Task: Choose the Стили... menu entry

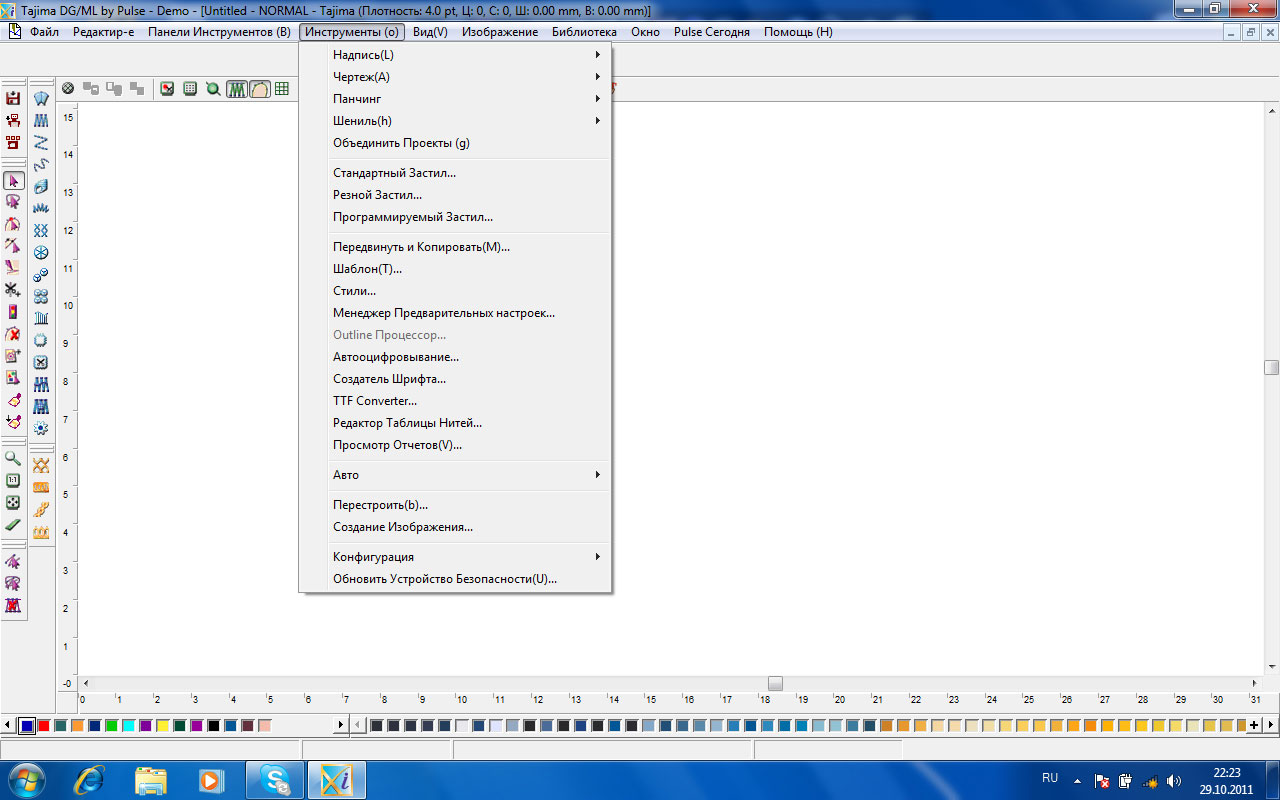Action: (455, 291)
